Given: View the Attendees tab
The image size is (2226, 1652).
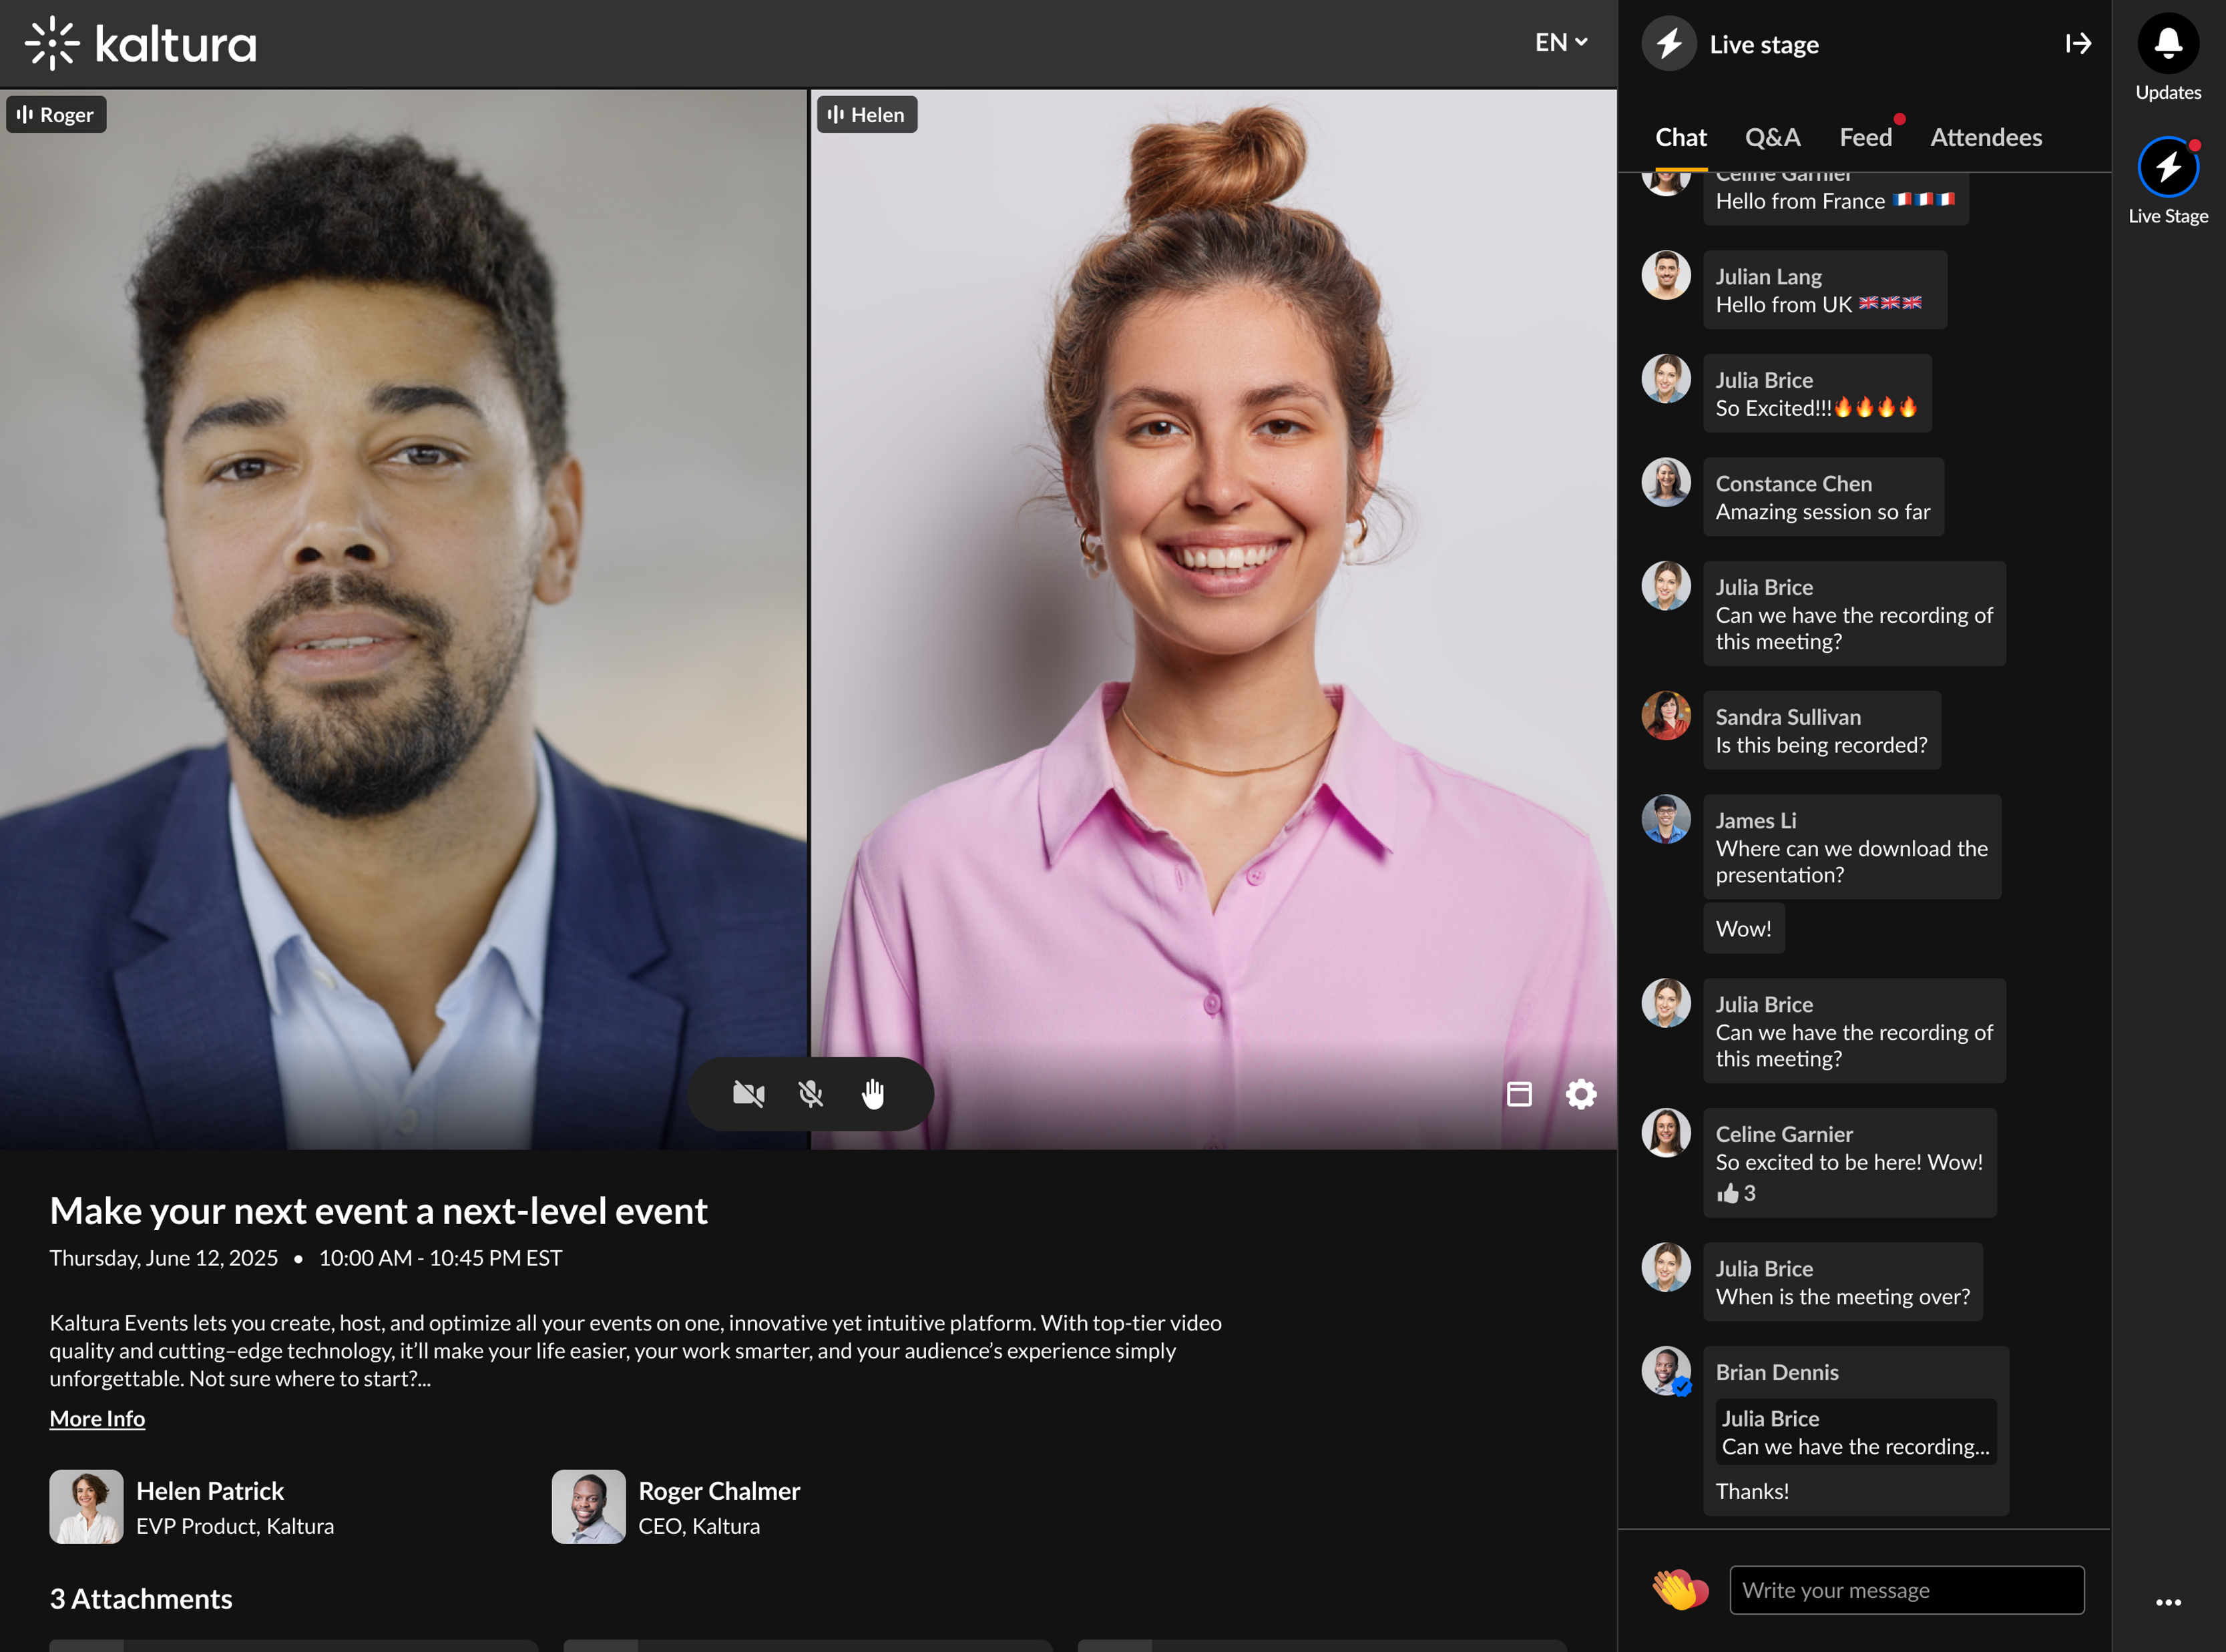Looking at the screenshot, I should pyautogui.click(x=1985, y=137).
